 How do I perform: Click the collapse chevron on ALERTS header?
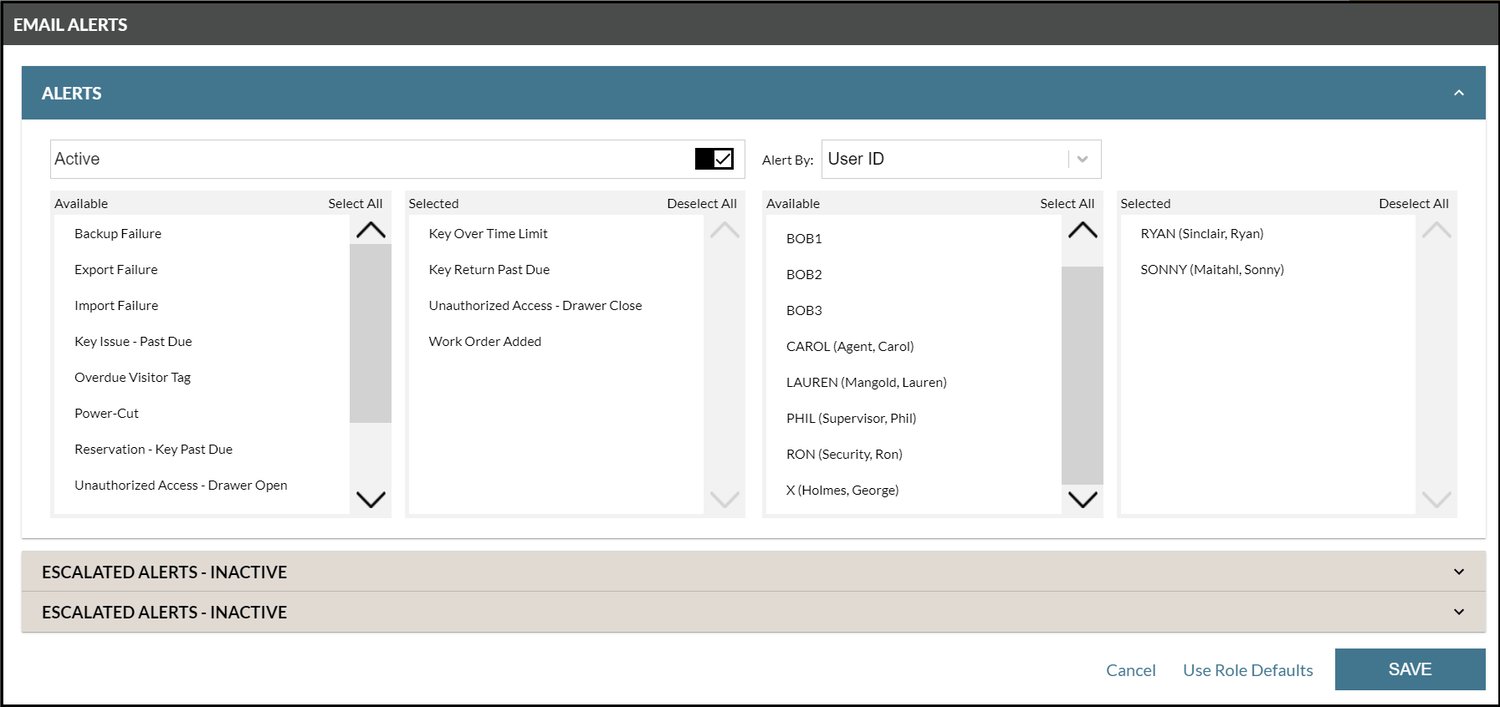[1459, 91]
